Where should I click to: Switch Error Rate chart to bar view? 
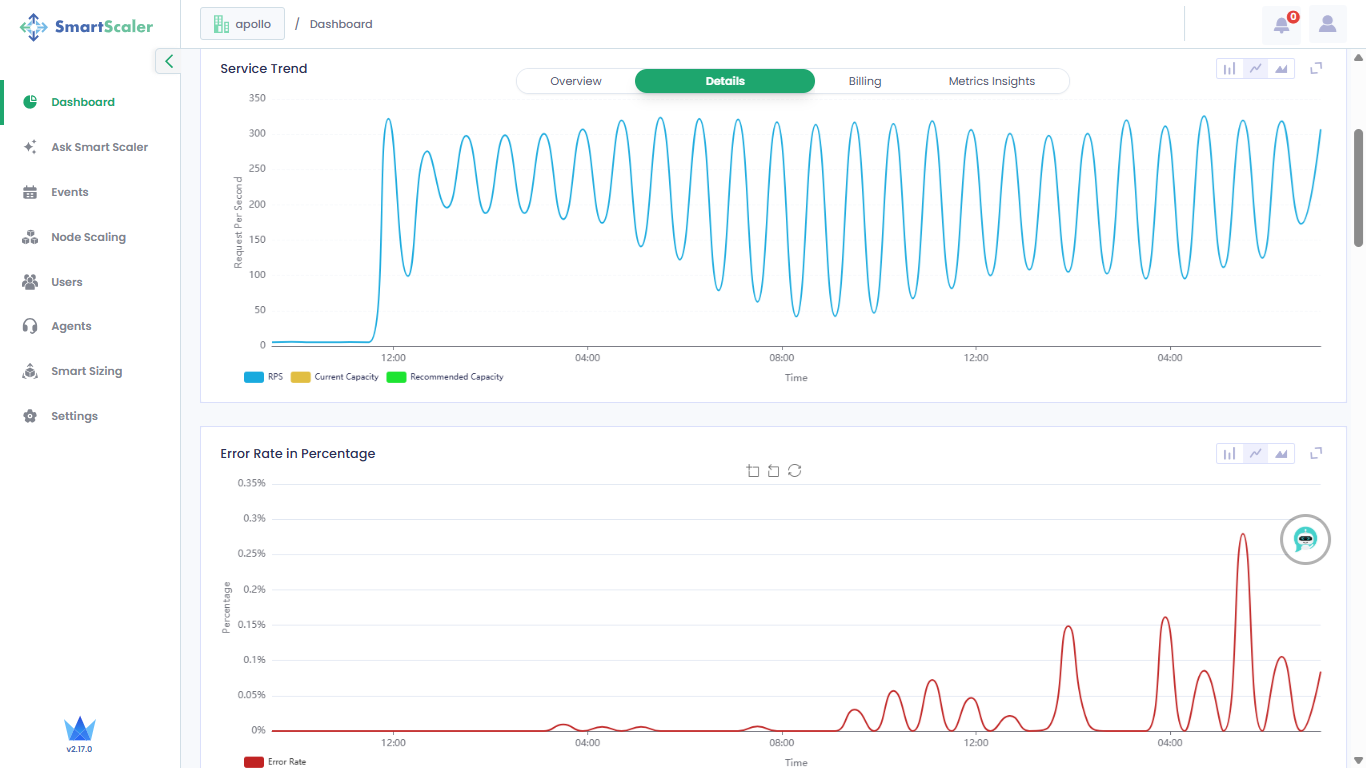1229,454
